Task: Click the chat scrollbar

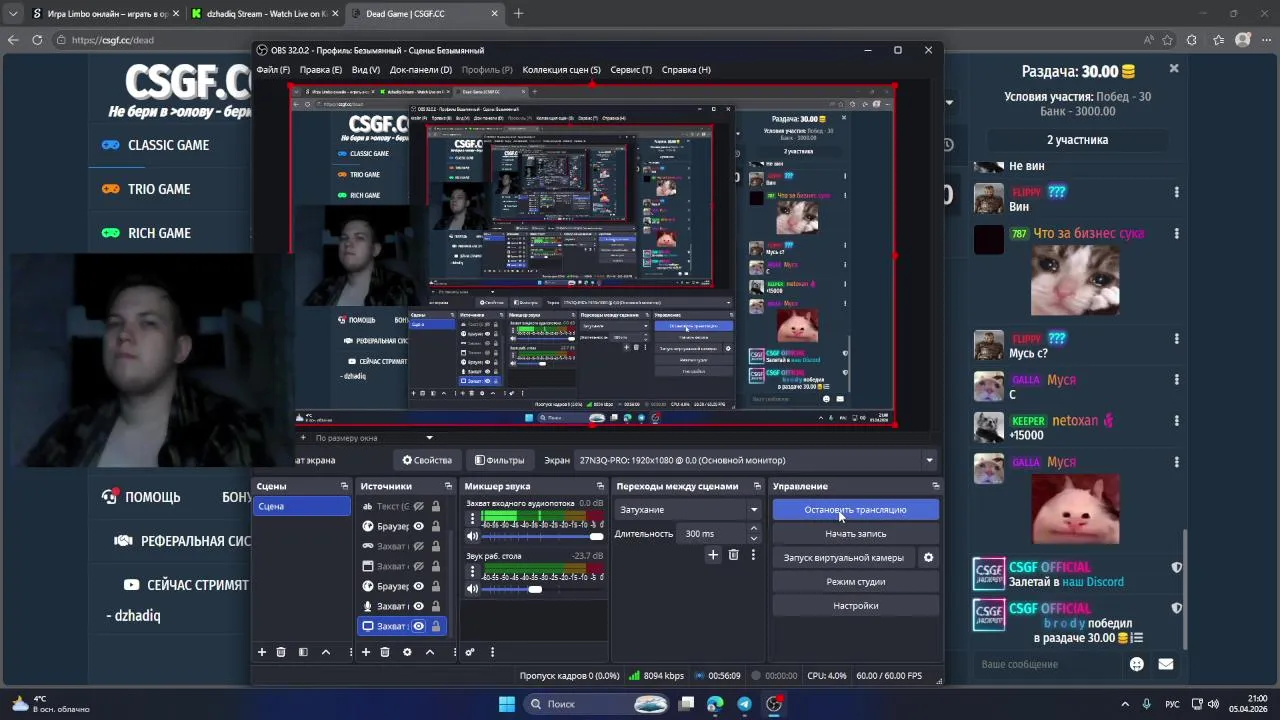Action: point(1186,590)
